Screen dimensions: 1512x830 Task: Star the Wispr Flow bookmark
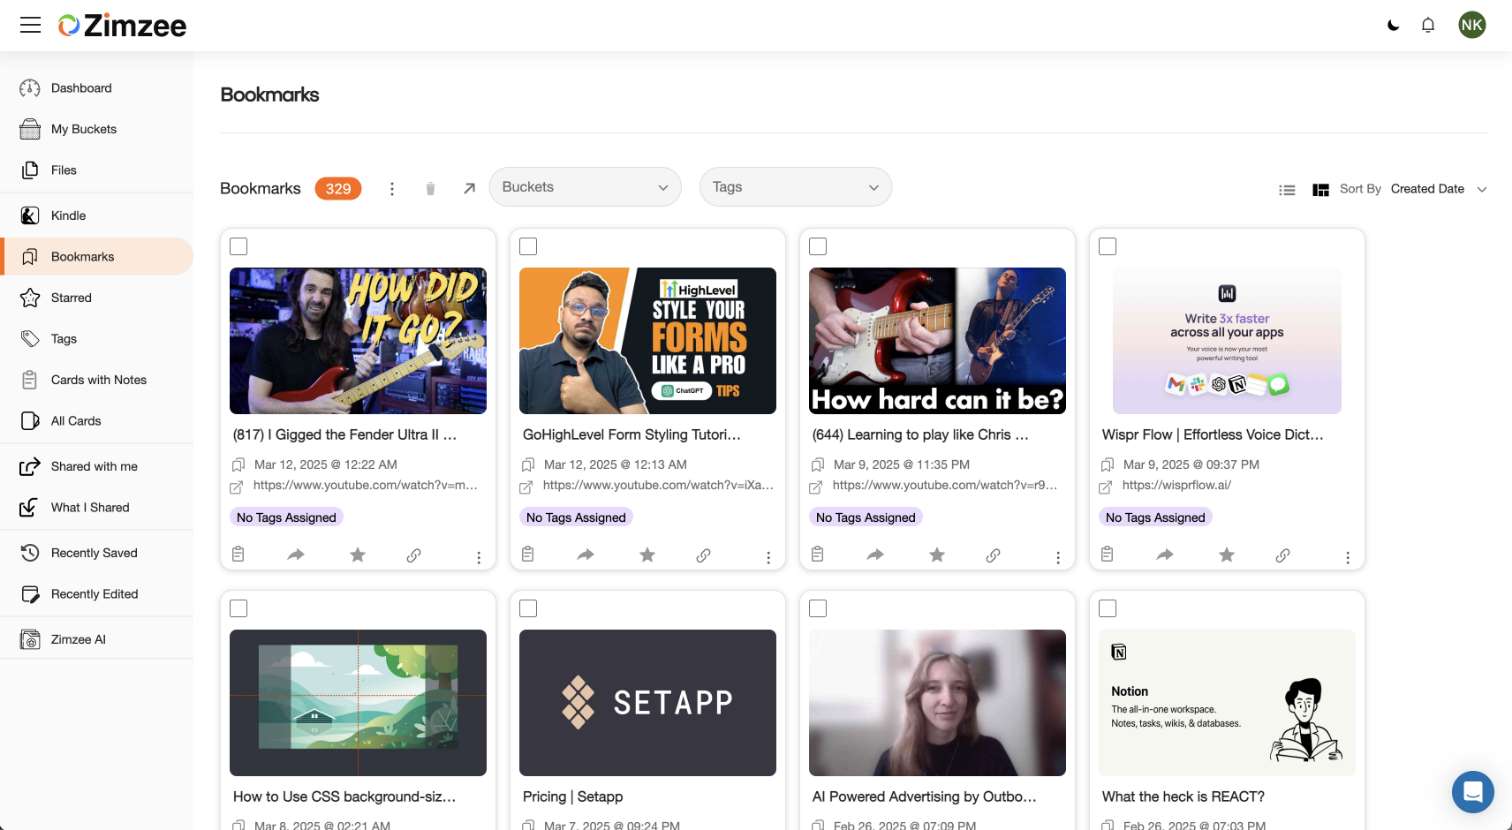coord(1226,555)
